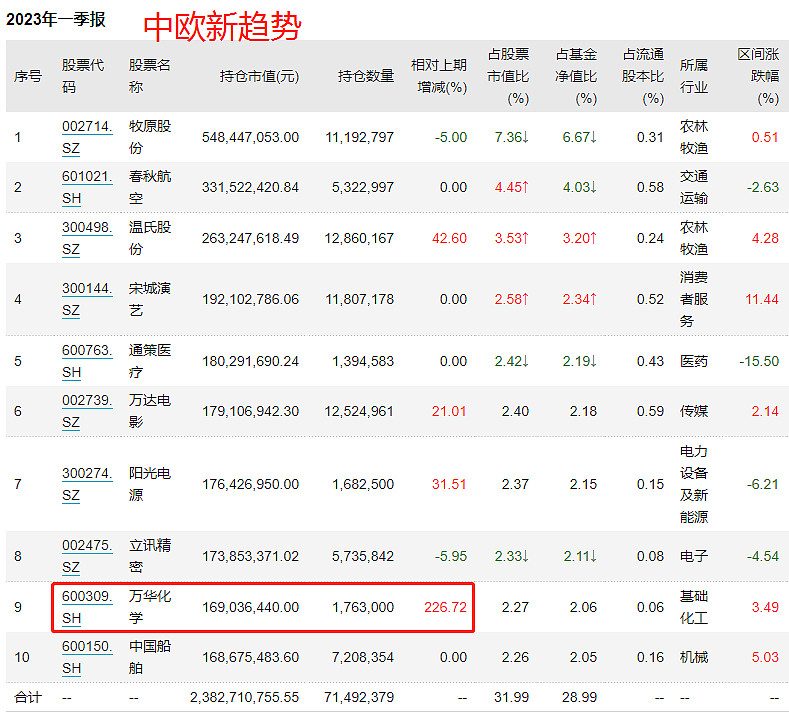Select stock name 立讯精密
The image size is (789, 717).
pyautogui.click(x=150, y=556)
